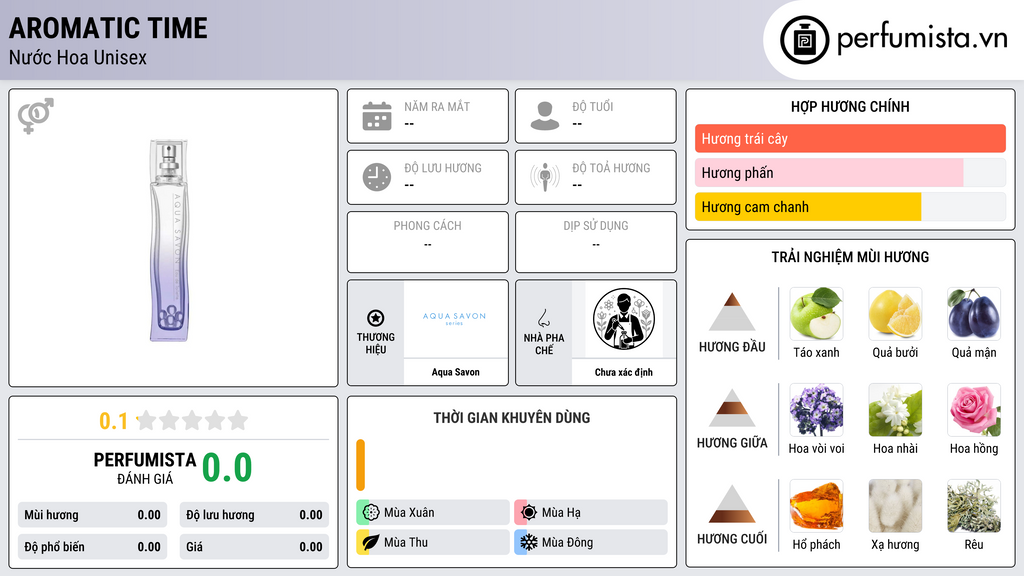
Task: Click the Hợp hương chính heading
Action: [850, 106]
